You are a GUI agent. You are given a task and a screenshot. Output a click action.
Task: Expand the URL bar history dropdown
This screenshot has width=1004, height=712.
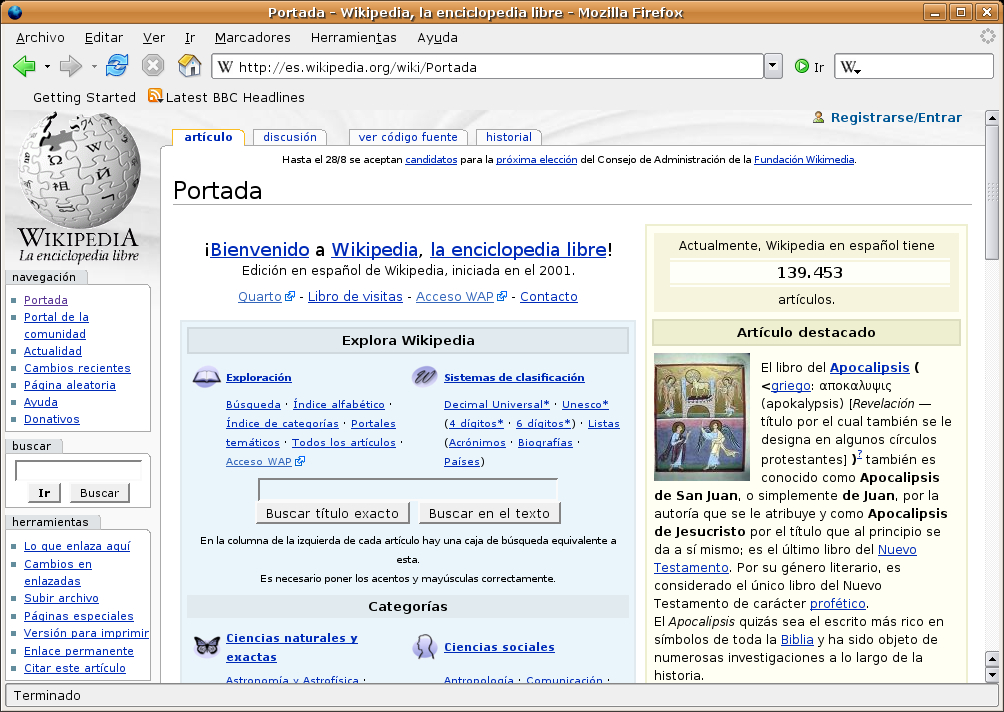pos(773,67)
